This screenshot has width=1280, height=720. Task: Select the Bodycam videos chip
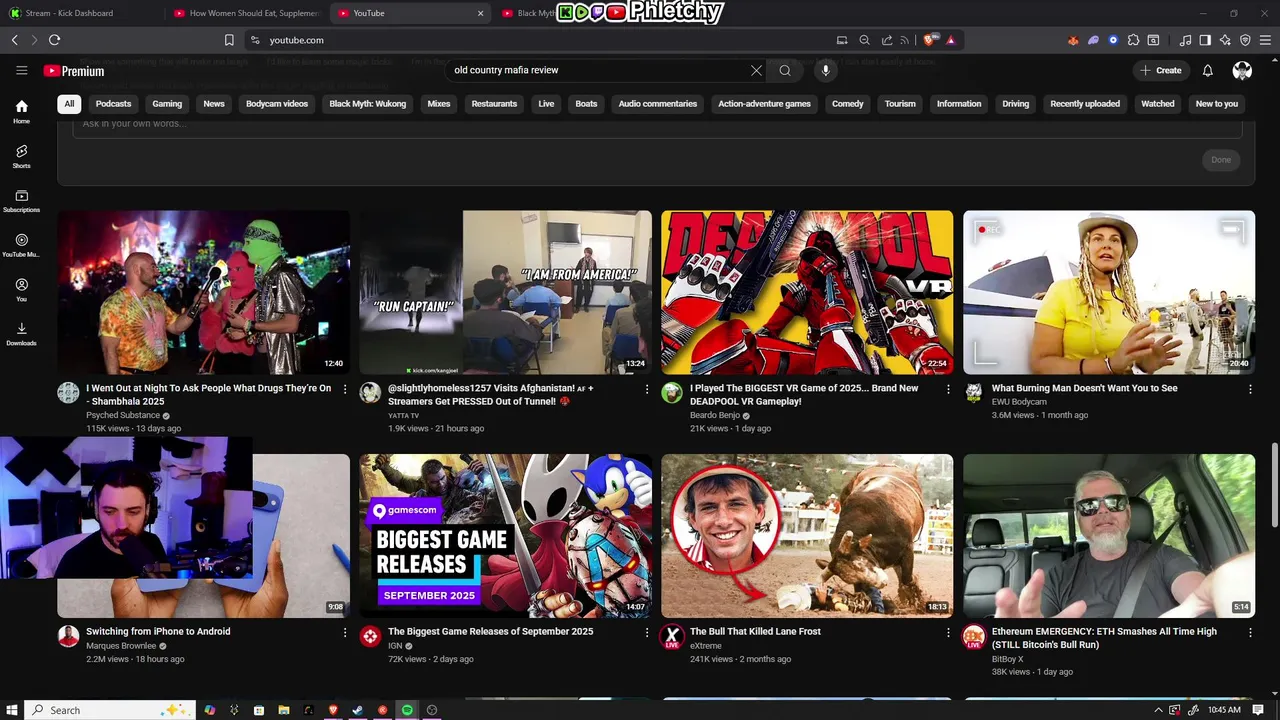[x=277, y=104]
